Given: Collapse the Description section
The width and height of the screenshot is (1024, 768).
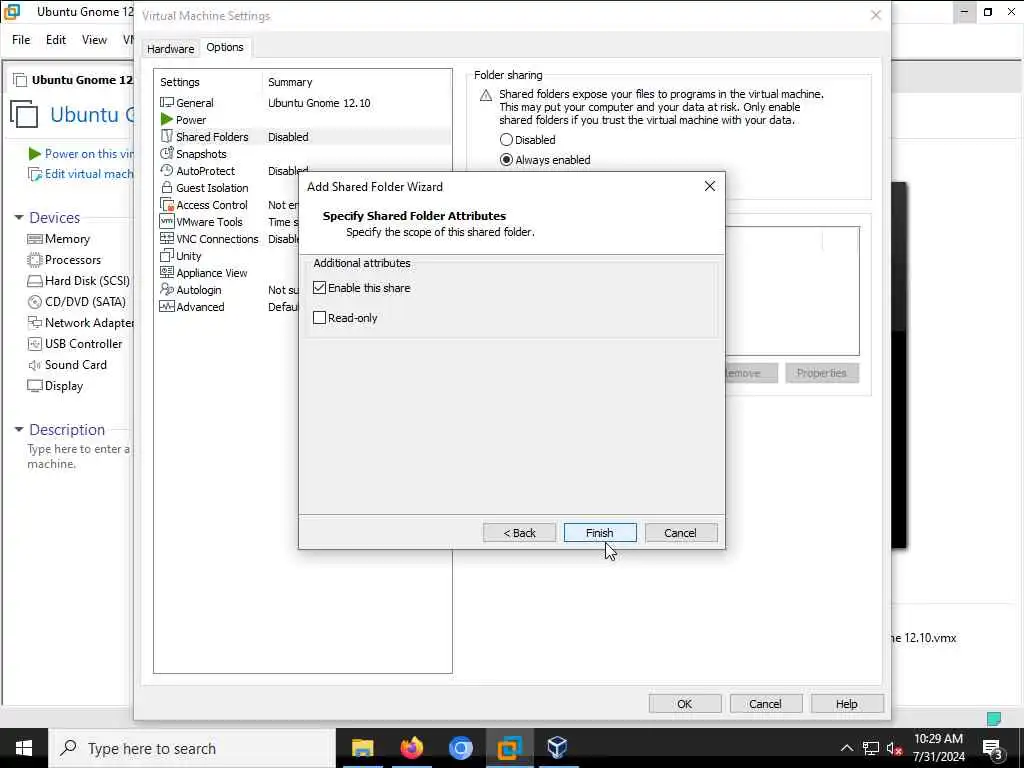Looking at the screenshot, I should [x=19, y=430].
